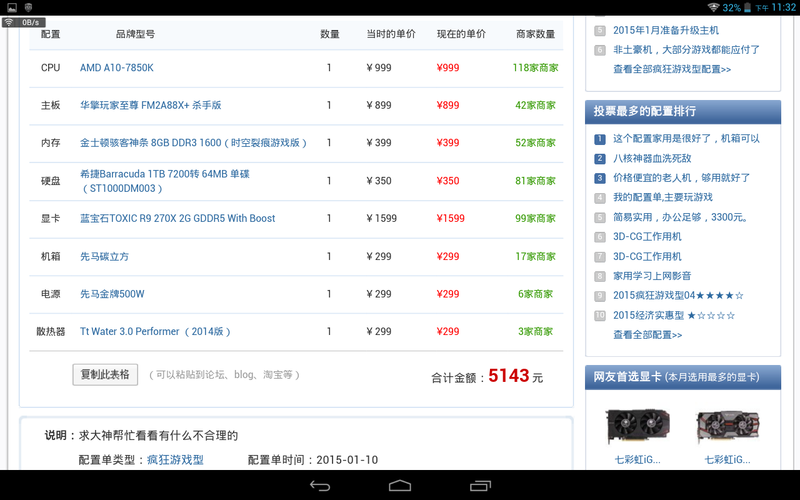This screenshot has height=500, width=800.
Task: Open 八核神器血洗死敌 ranked link
Action: [x=652, y=159]
